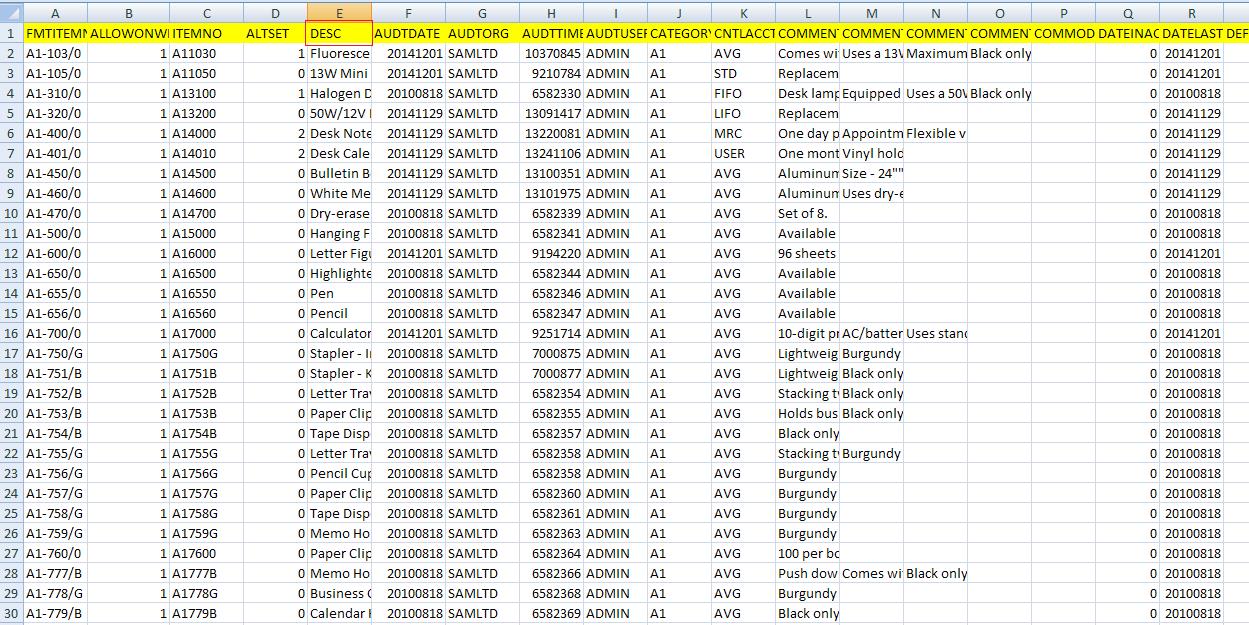Click the DATEINAC header cell

[x=1127, y=33]
